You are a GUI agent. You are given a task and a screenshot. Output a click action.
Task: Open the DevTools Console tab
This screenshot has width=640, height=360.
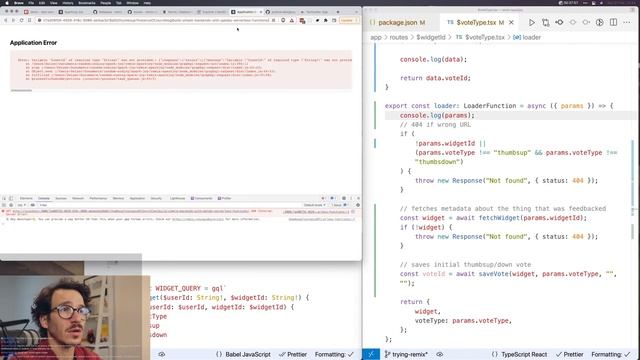[x=44, y=198]
